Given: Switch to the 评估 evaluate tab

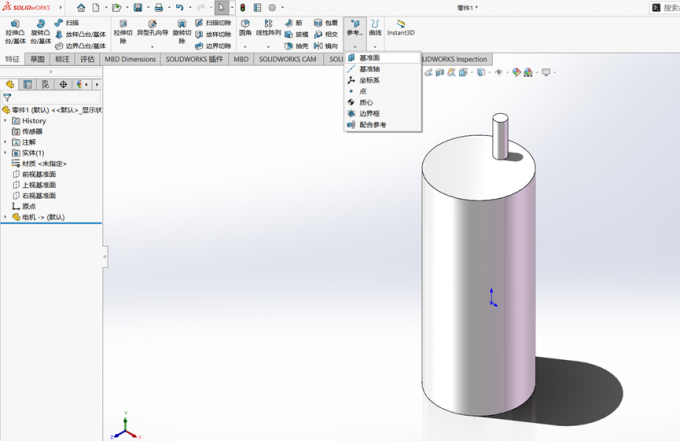Looking at the screenshot, I should pos(87,59).
